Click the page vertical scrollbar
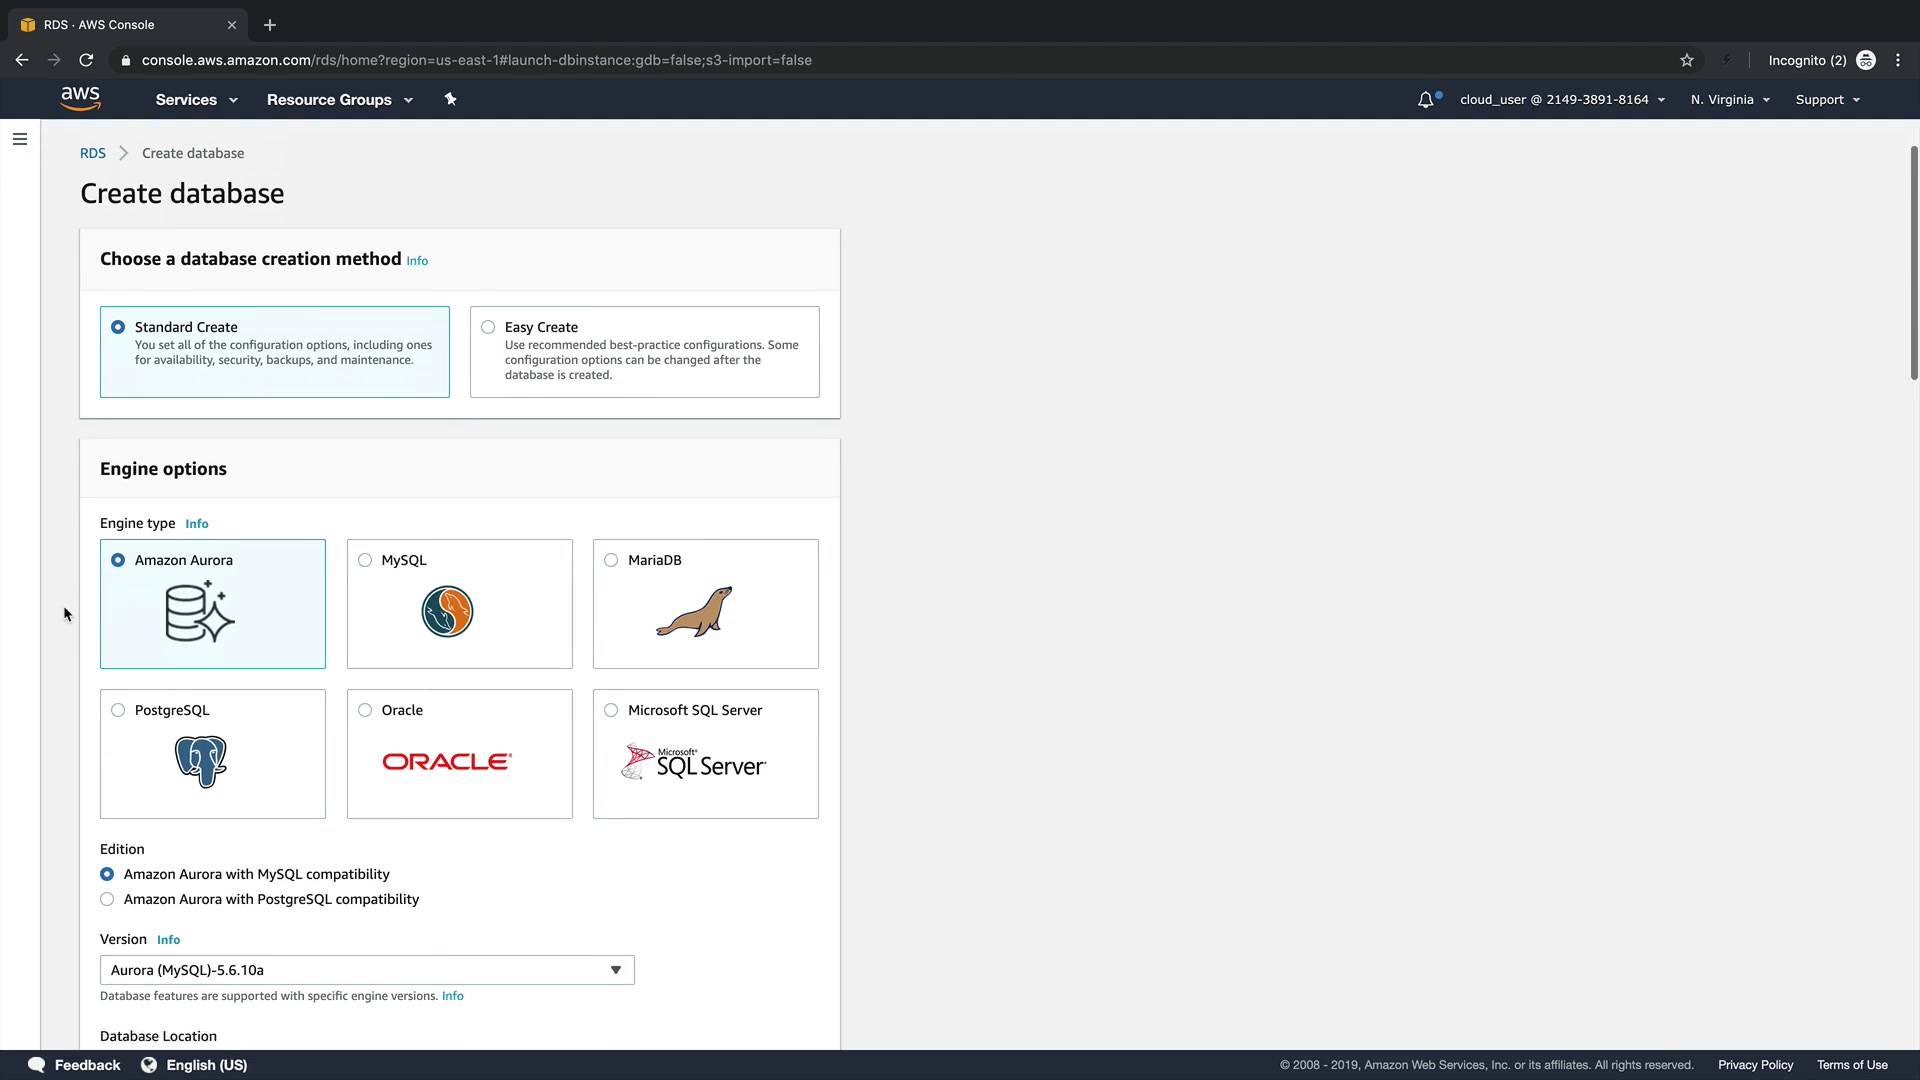The image size is (1920, 1080). point(1913,262)
